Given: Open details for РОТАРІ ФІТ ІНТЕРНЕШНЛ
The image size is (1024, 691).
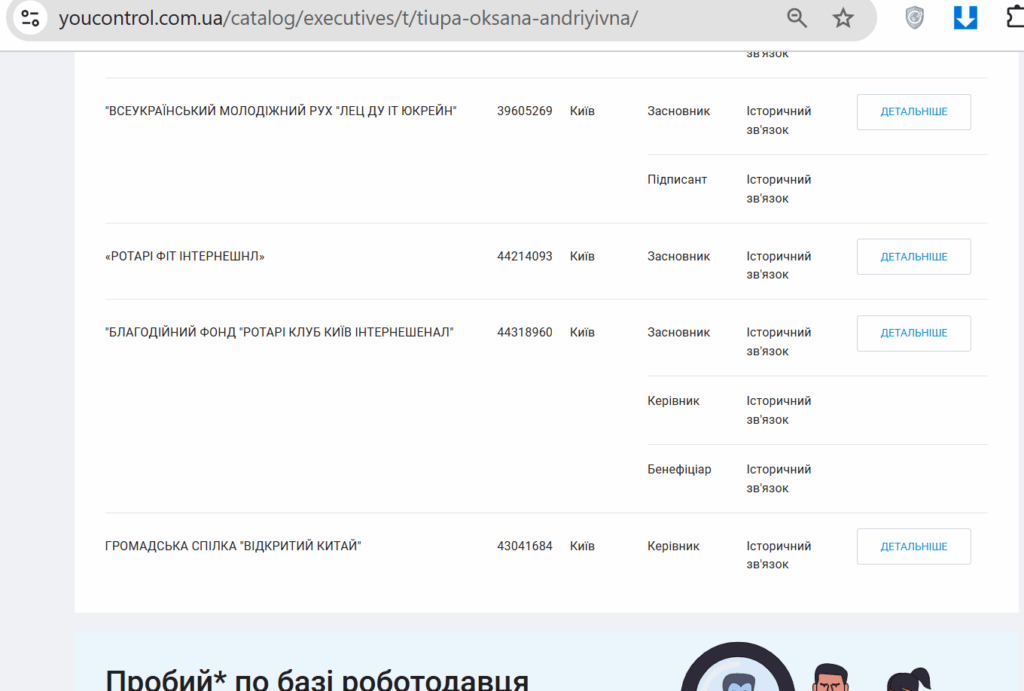Looking at the screenshot, I should (914, 257).
